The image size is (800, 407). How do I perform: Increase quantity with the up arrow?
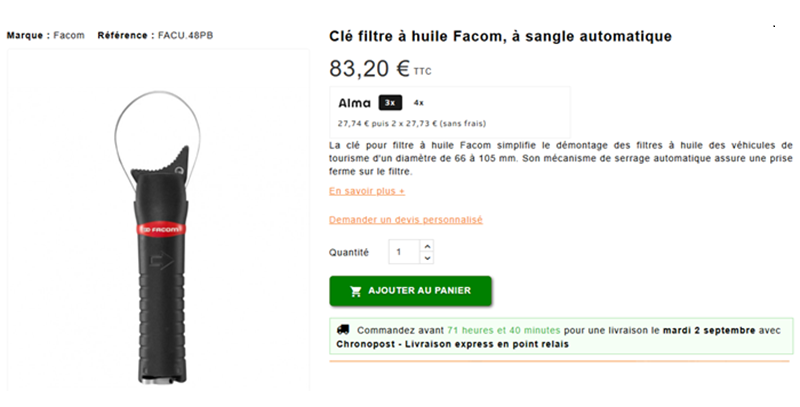[x=428, y=246]
